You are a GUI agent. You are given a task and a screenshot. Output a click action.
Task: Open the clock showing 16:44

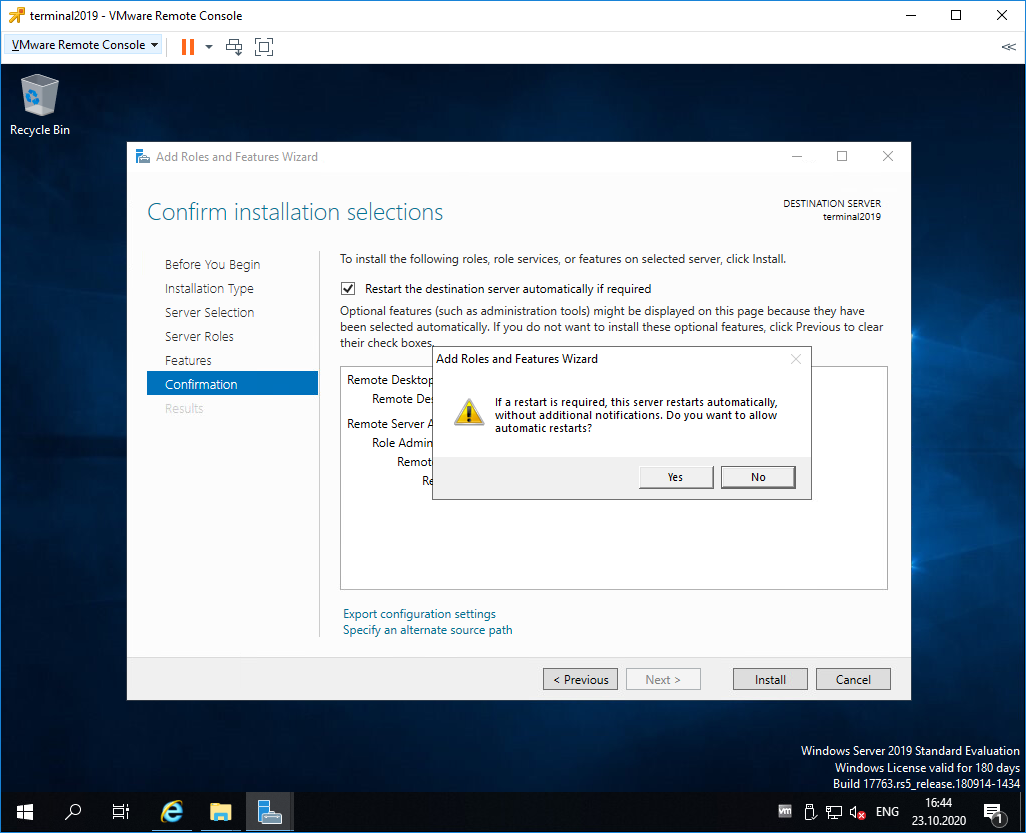click(938, 812)
